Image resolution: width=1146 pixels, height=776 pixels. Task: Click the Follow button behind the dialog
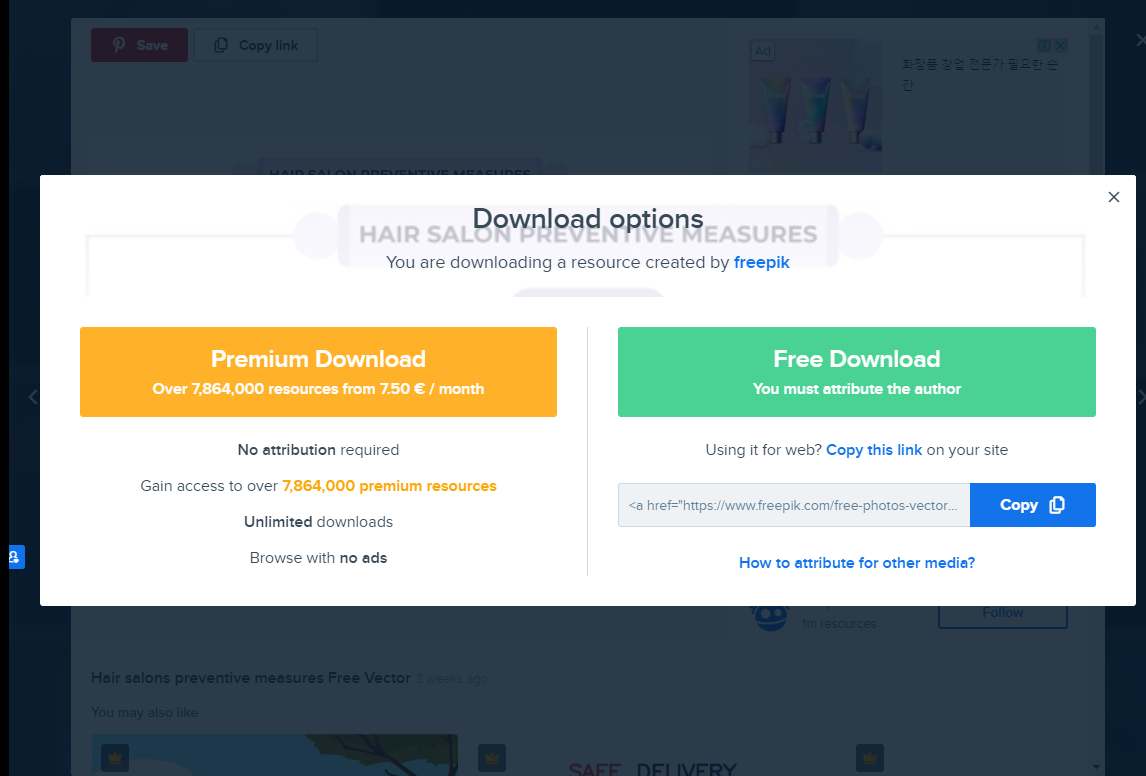click(1003, 615)
